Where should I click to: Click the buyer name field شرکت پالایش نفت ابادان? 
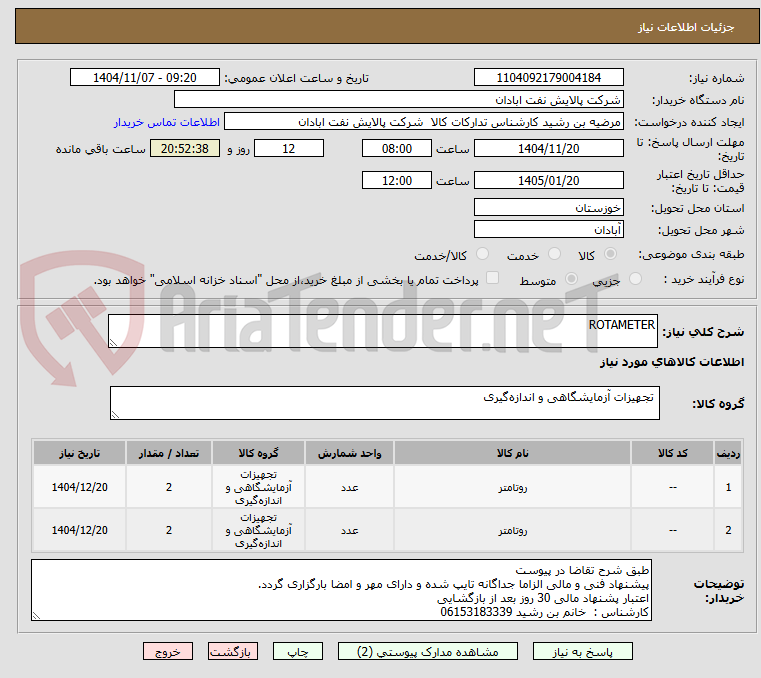pyautogui.click(x=398, y=99)
